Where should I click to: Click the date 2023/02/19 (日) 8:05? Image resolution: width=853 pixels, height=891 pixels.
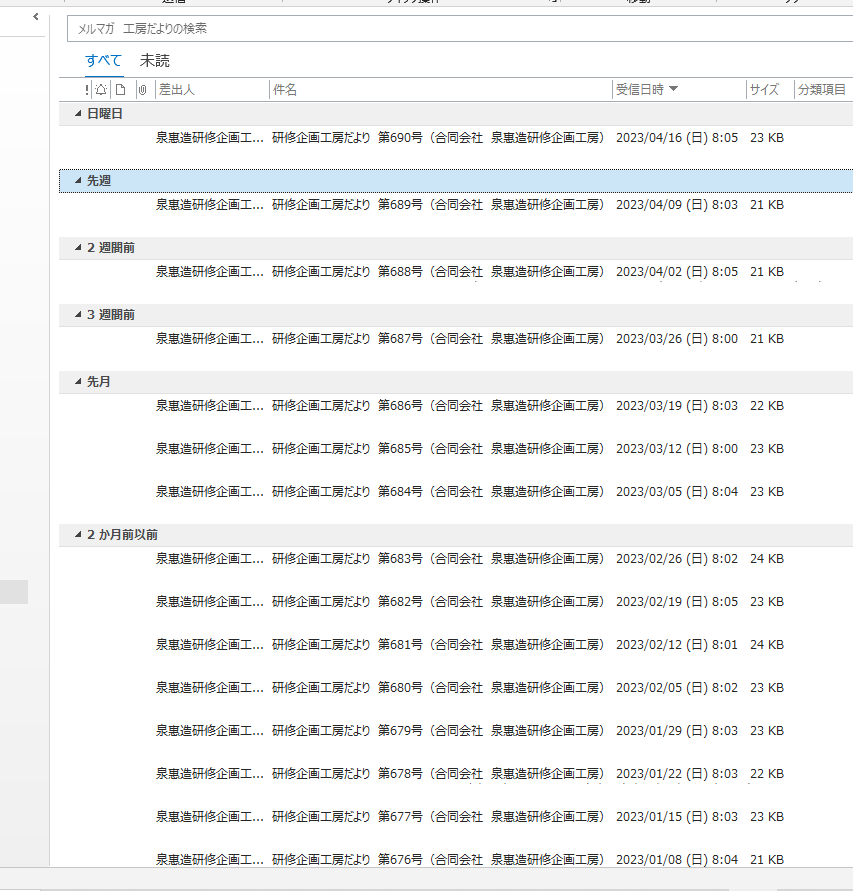[677, 602]
